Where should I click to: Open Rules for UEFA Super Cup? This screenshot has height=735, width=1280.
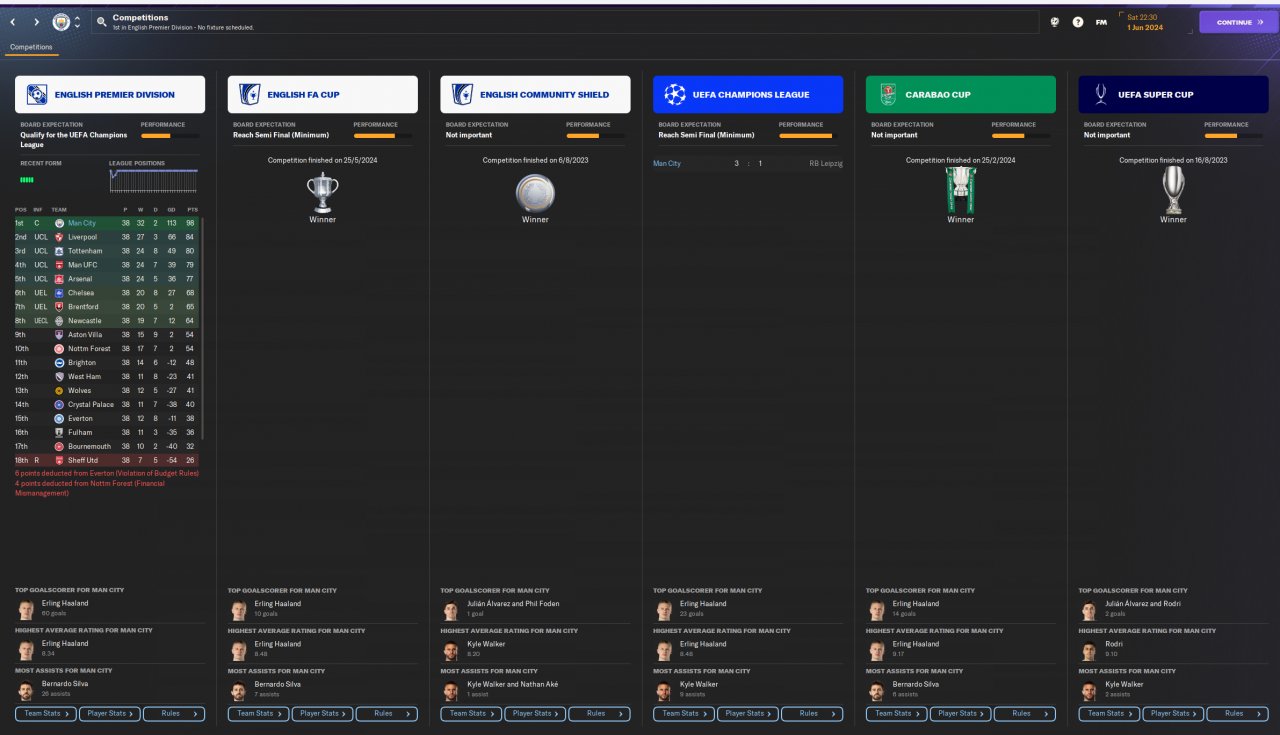point(1238,714)
